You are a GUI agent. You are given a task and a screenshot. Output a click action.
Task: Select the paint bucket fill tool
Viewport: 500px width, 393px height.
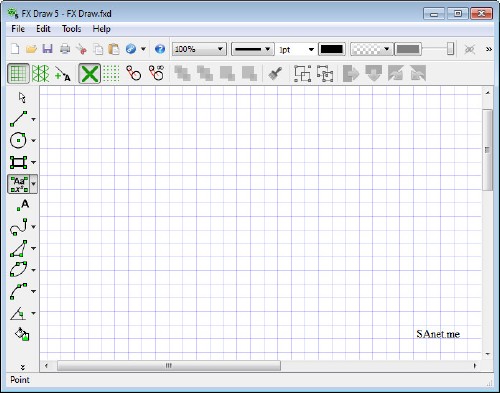(x=22, y=334)
